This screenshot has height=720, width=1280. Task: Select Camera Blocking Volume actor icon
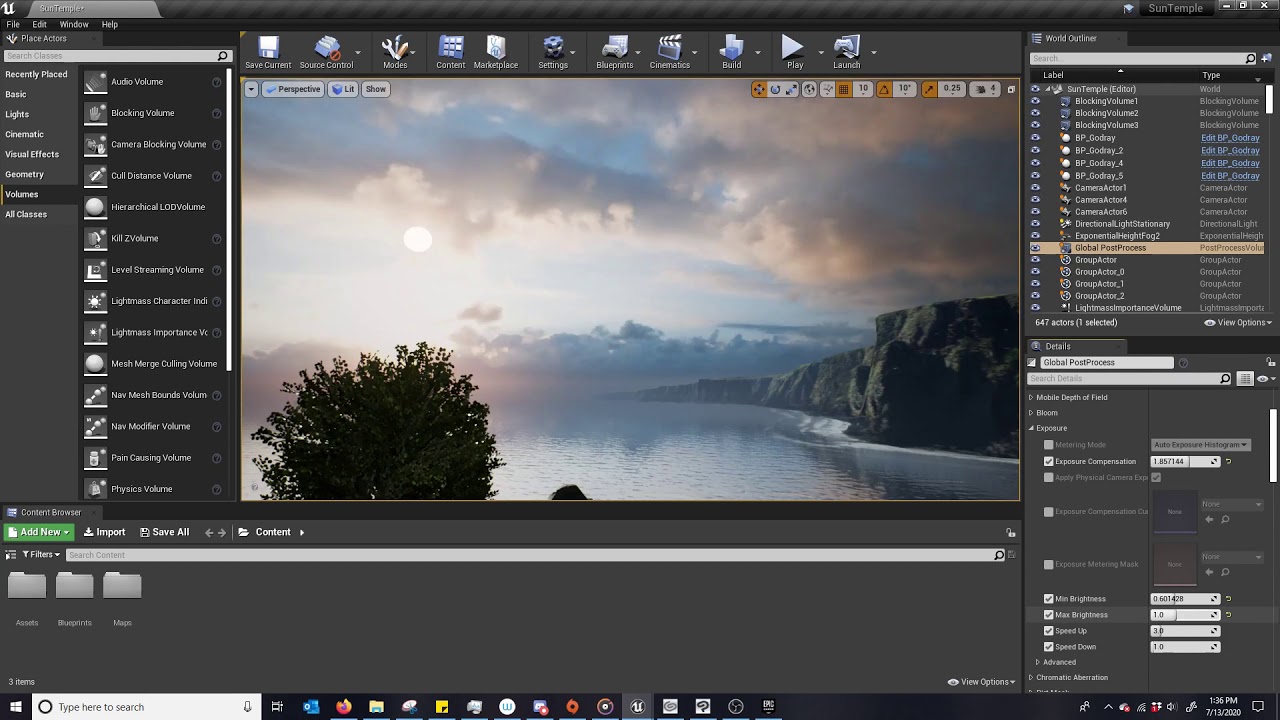(95, 144)
